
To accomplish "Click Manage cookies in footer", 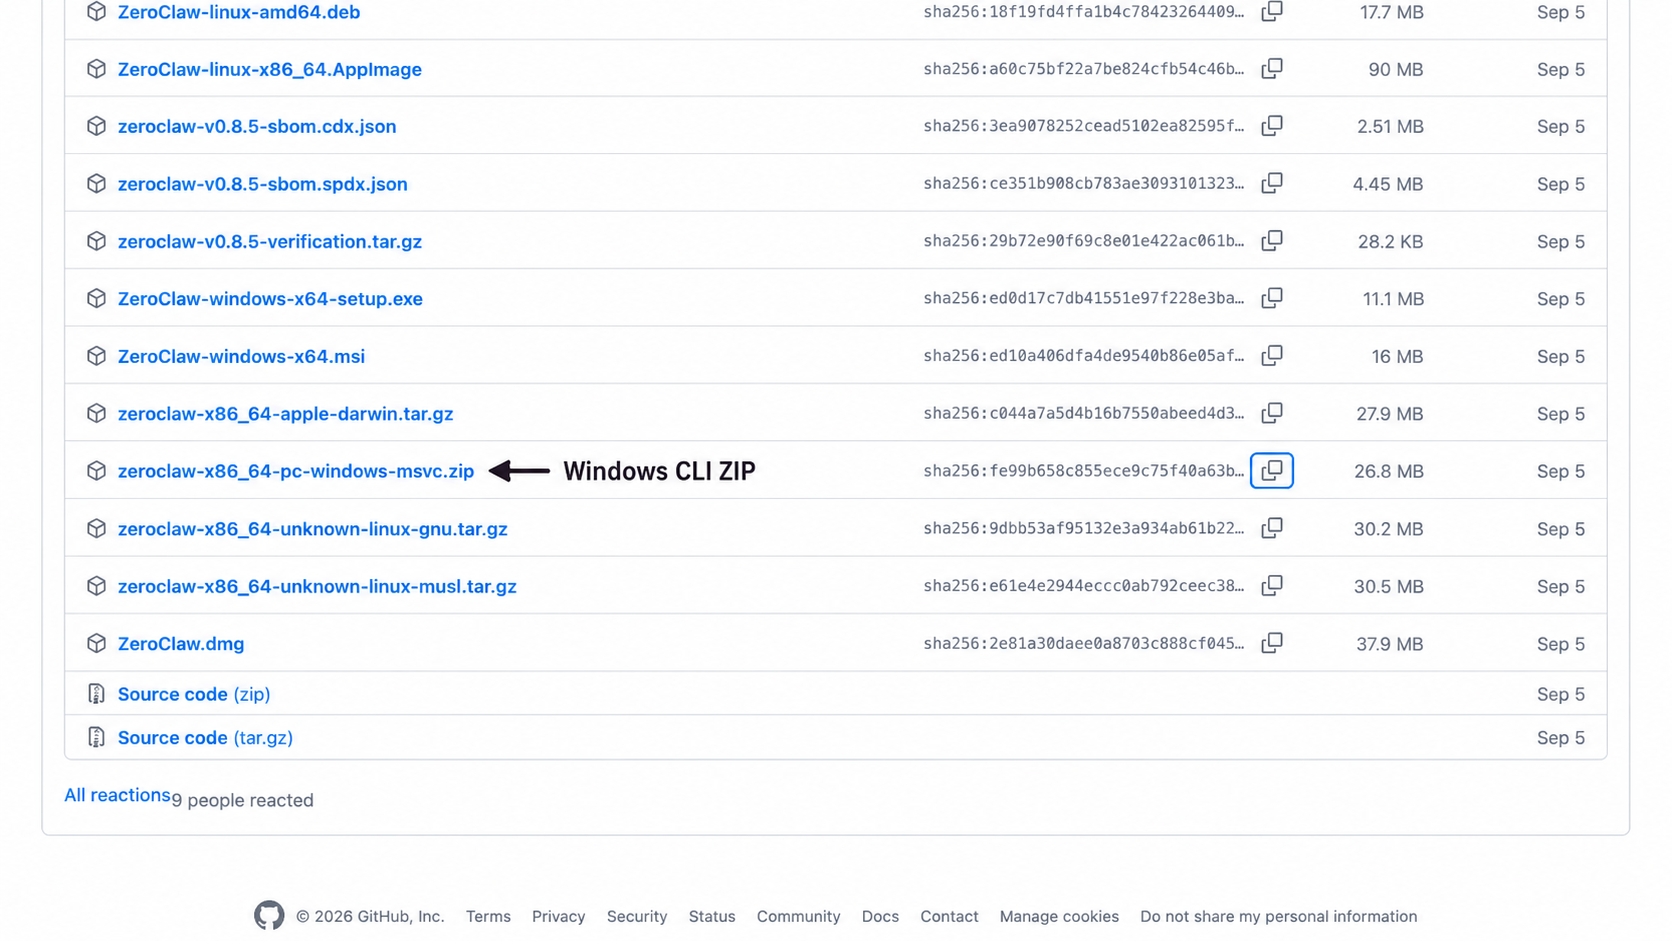I will tap(1059, 916).
